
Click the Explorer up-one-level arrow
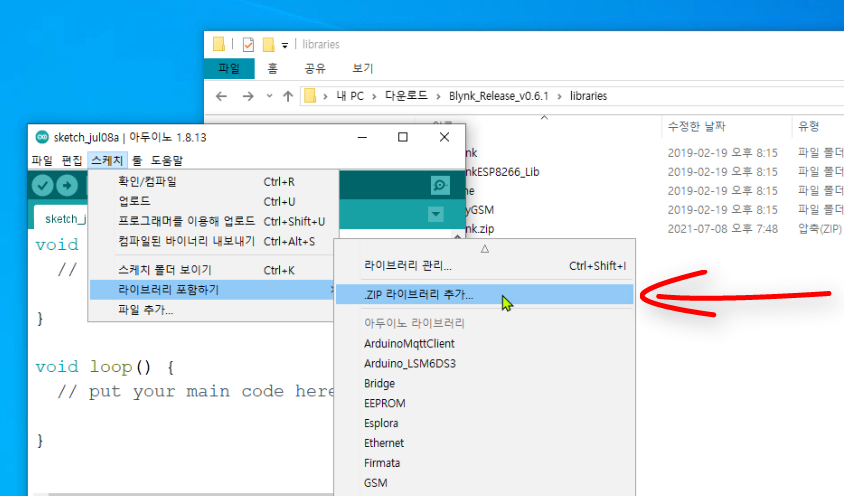click(x=288, y=96)
